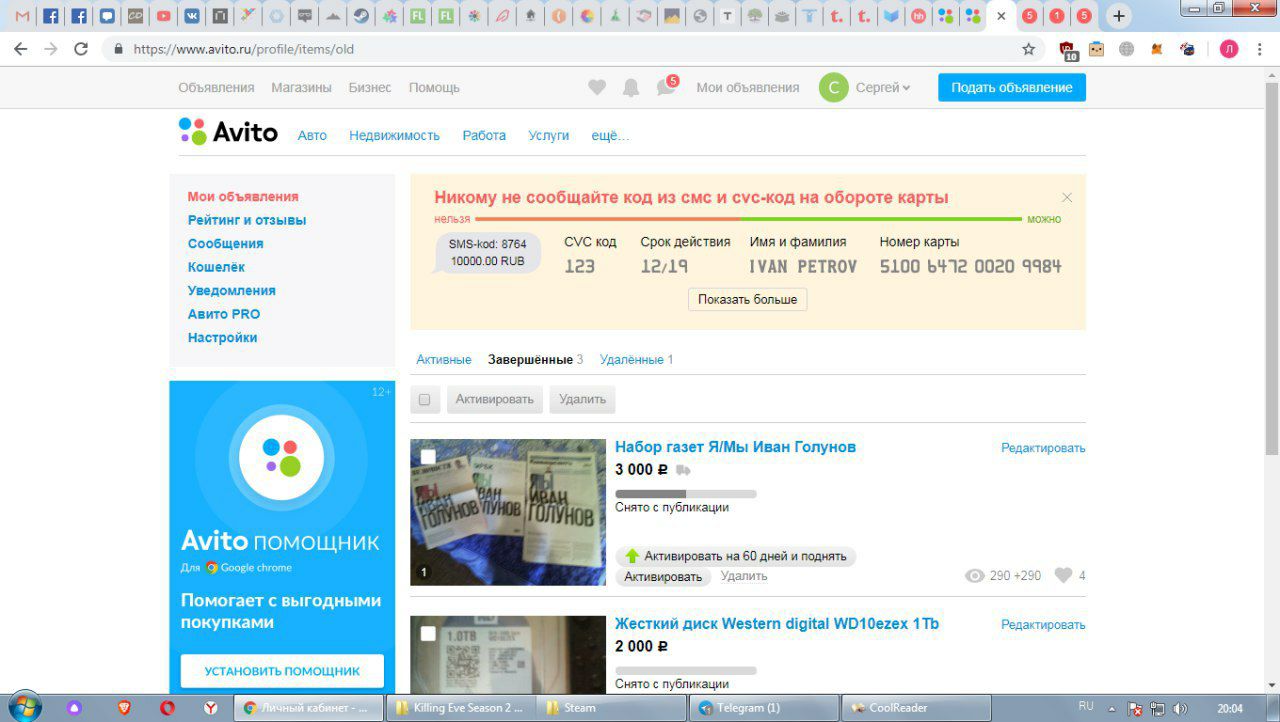Click Редактировать for the Western digital listing
This screenshot has height=722, width=1280.
pyautogui.click(x=1043, y=625)
